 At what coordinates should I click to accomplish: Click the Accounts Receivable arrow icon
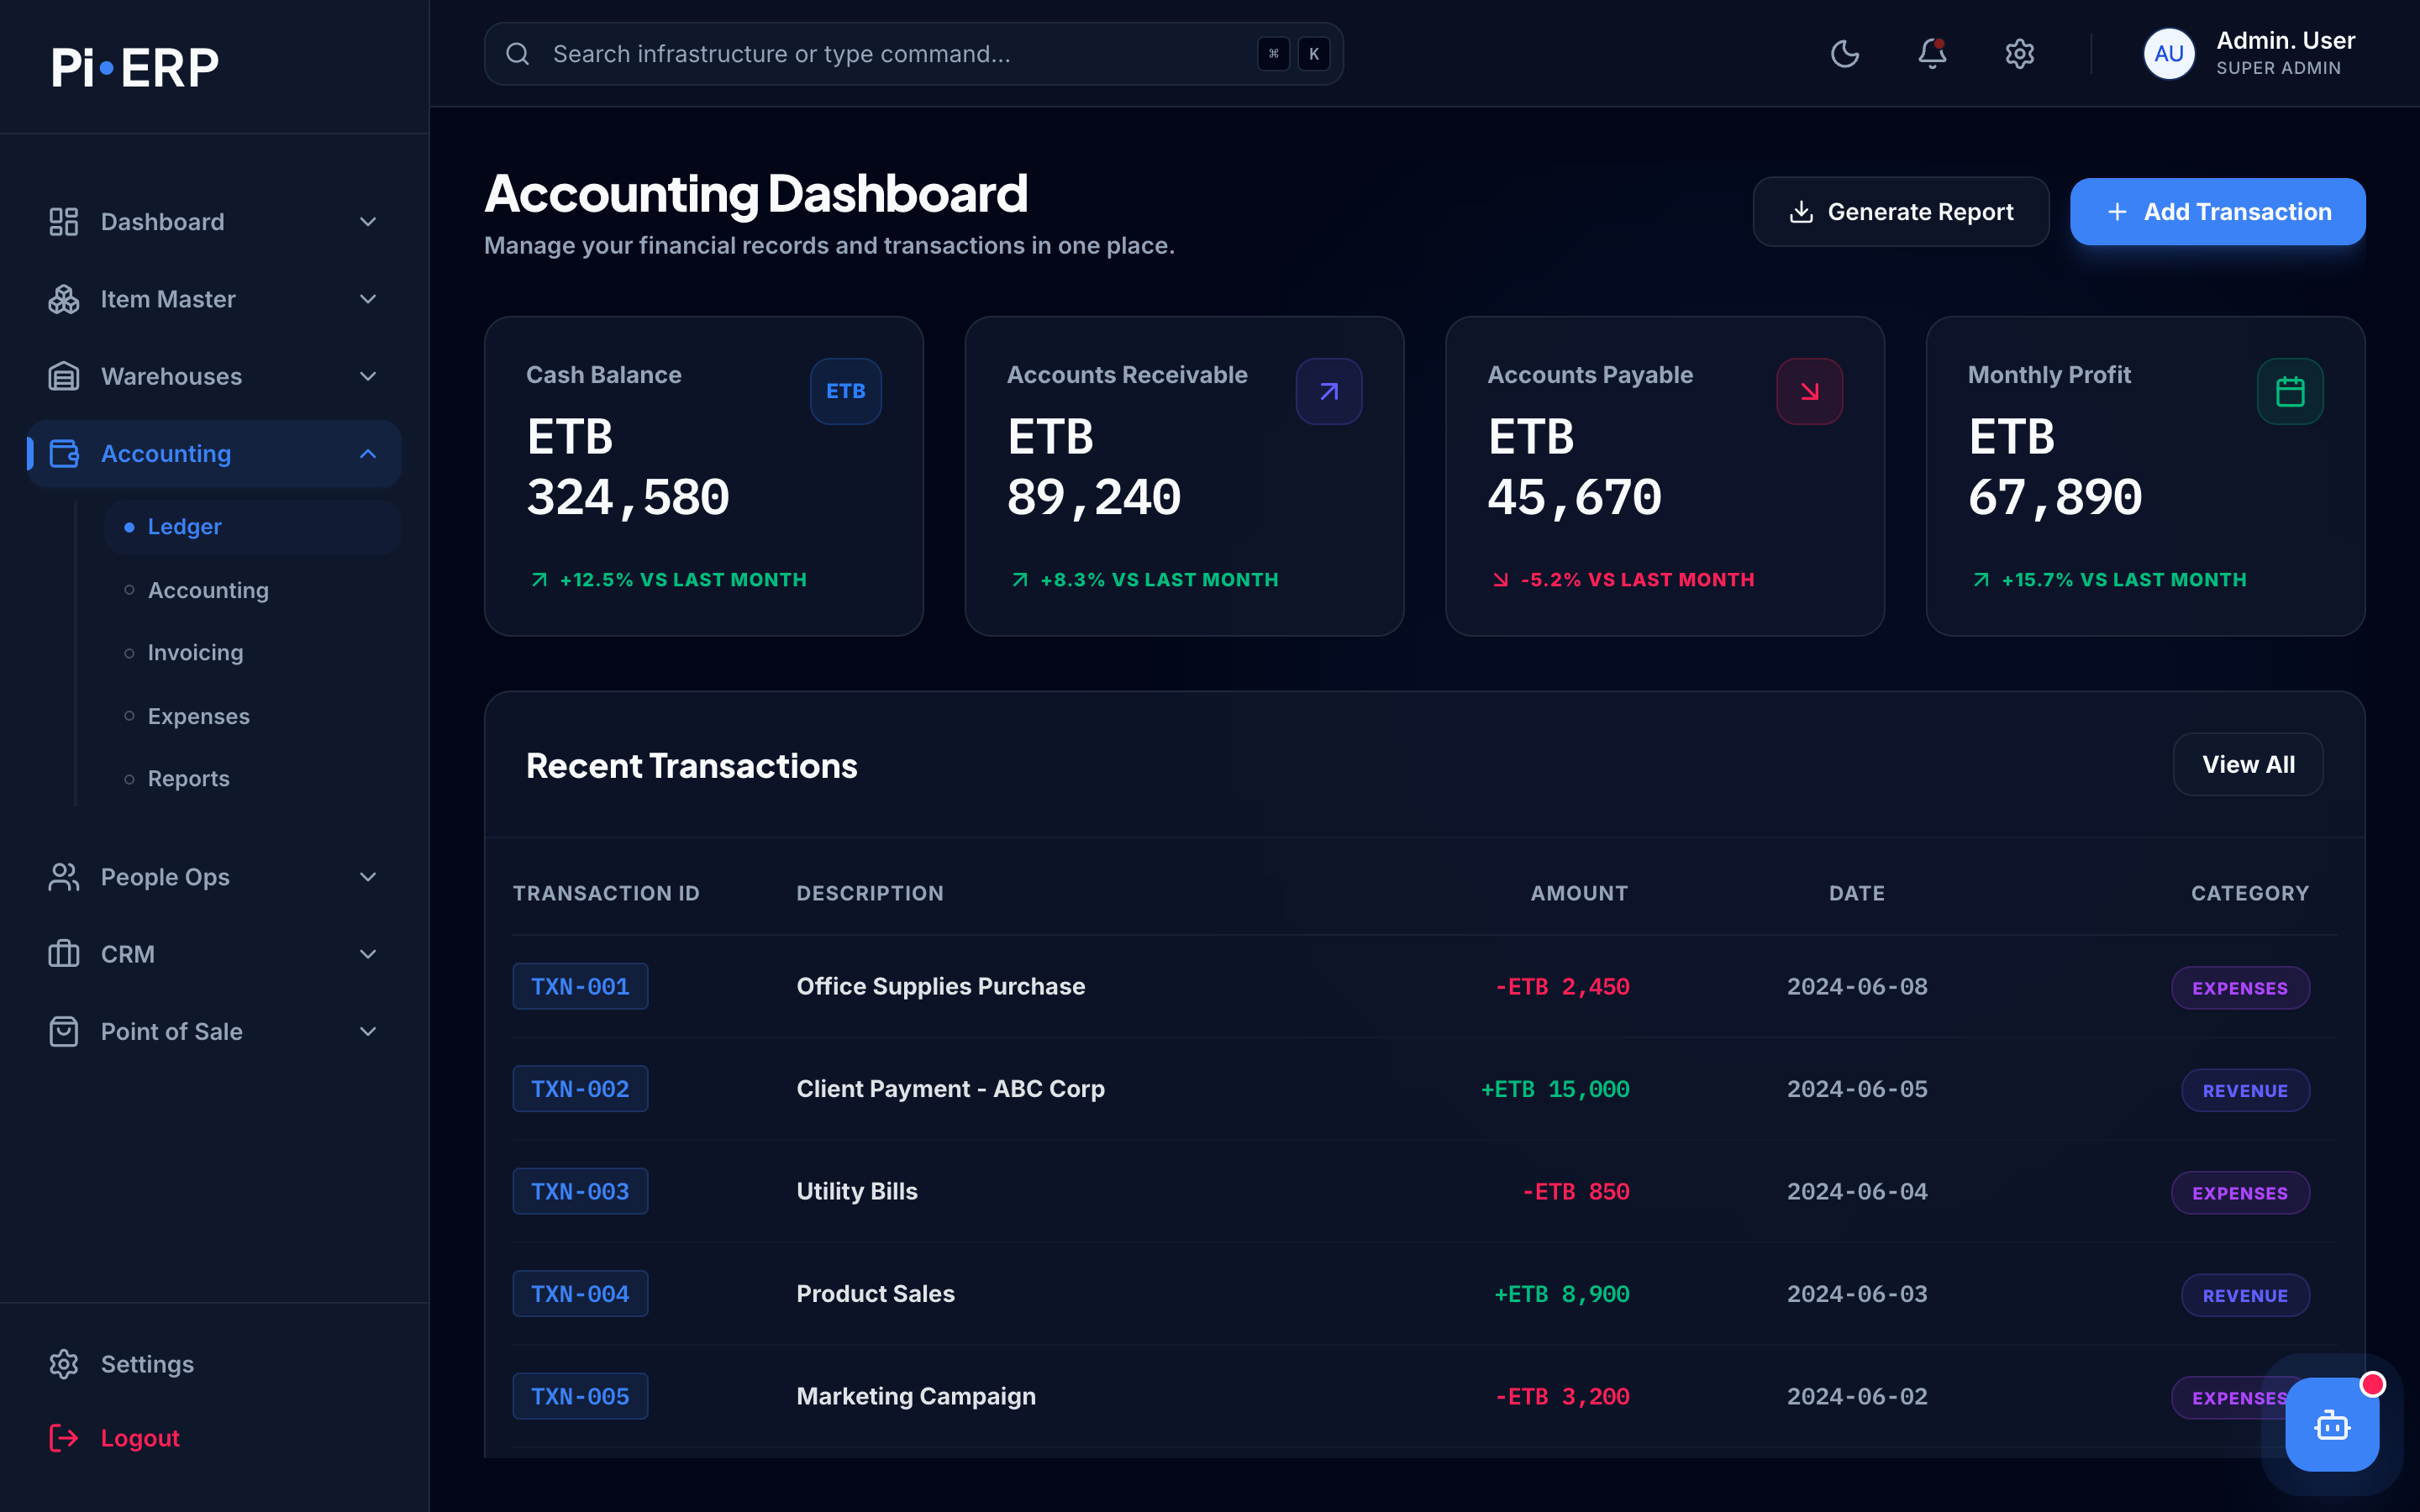[1329, 391]
